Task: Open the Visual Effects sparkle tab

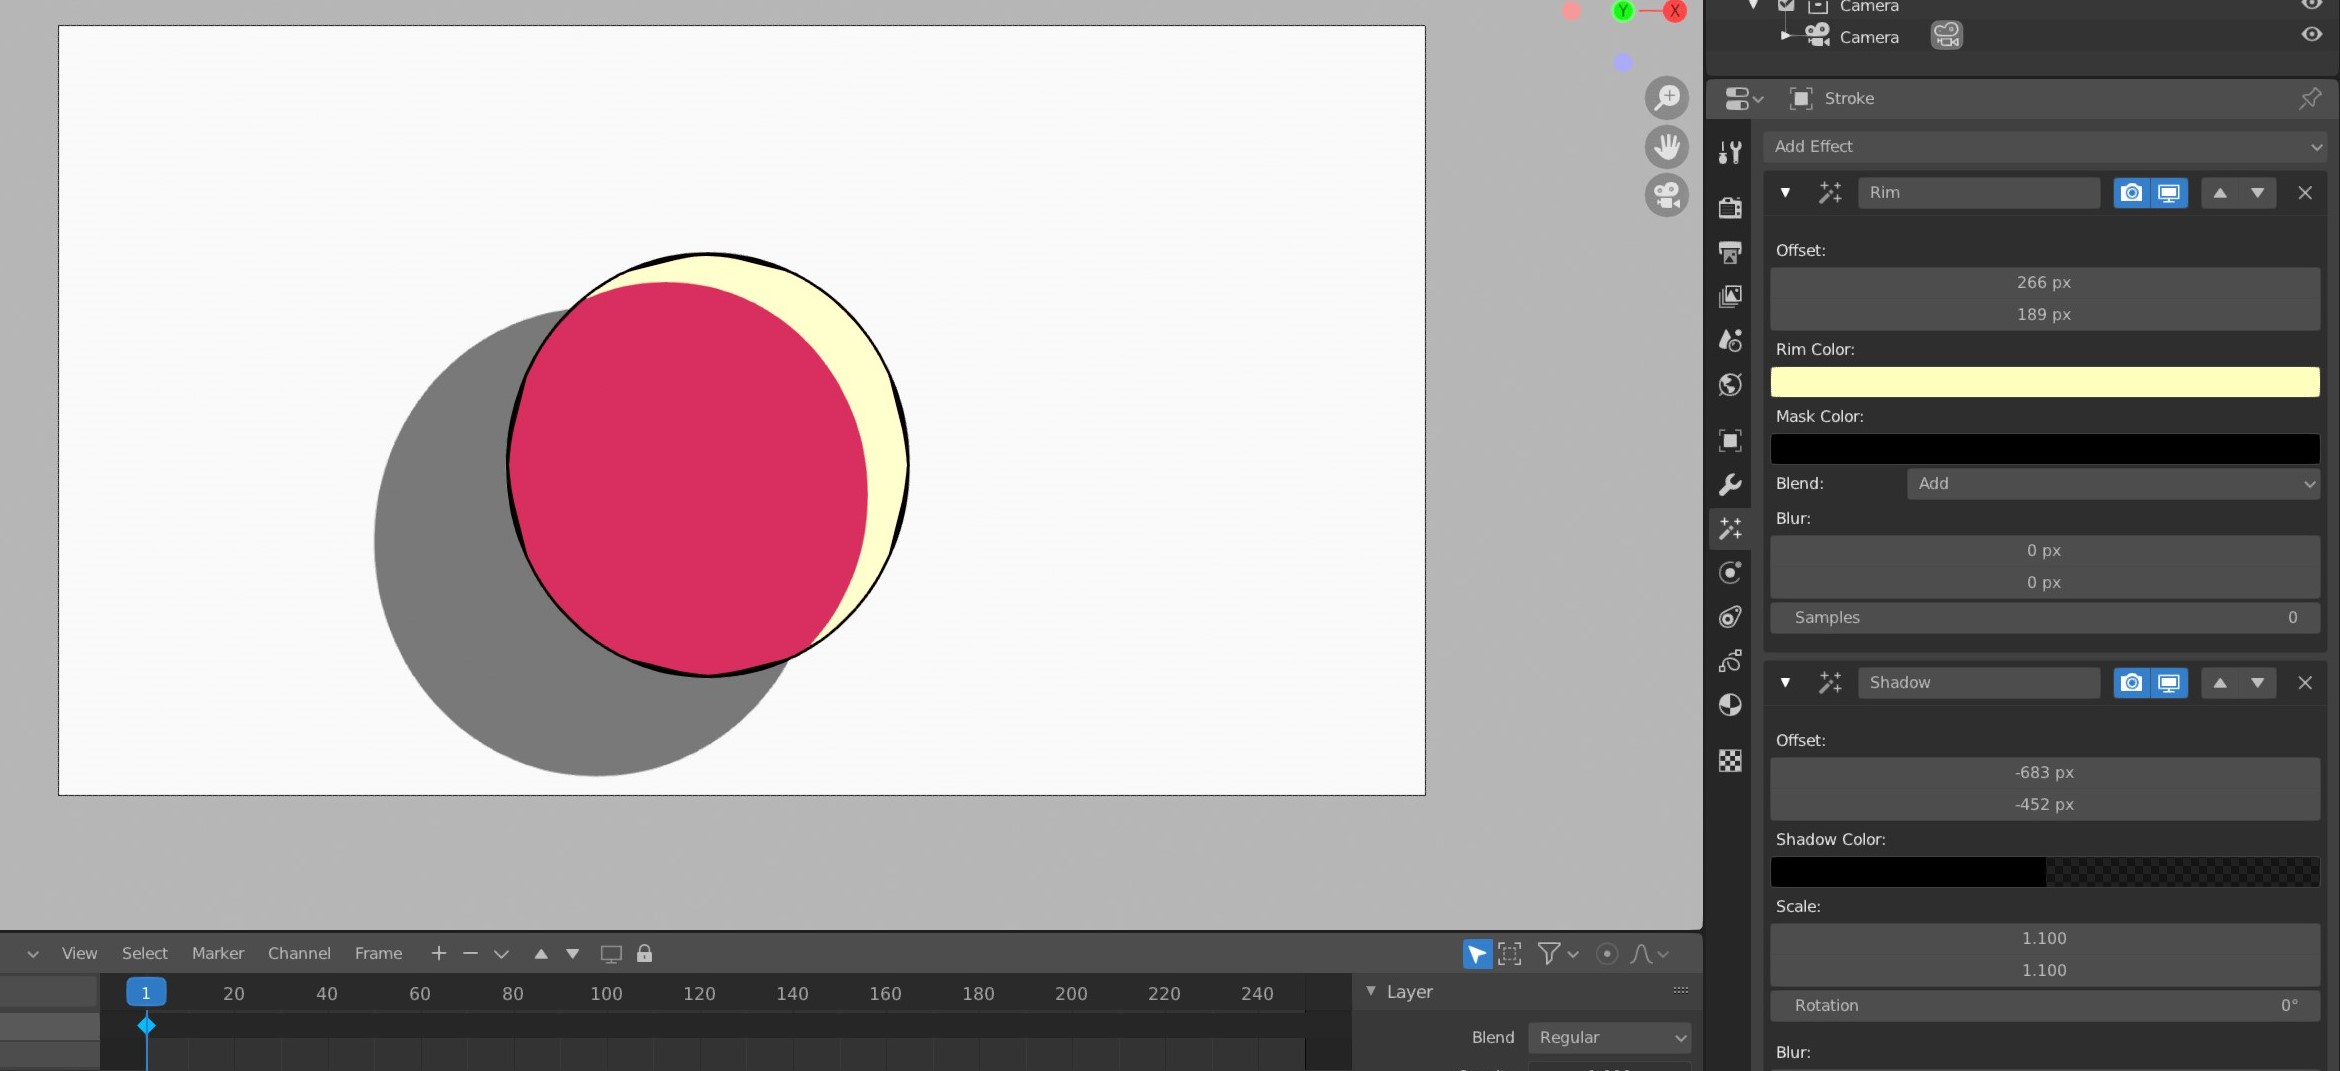Action: [x=1730, y=528]
